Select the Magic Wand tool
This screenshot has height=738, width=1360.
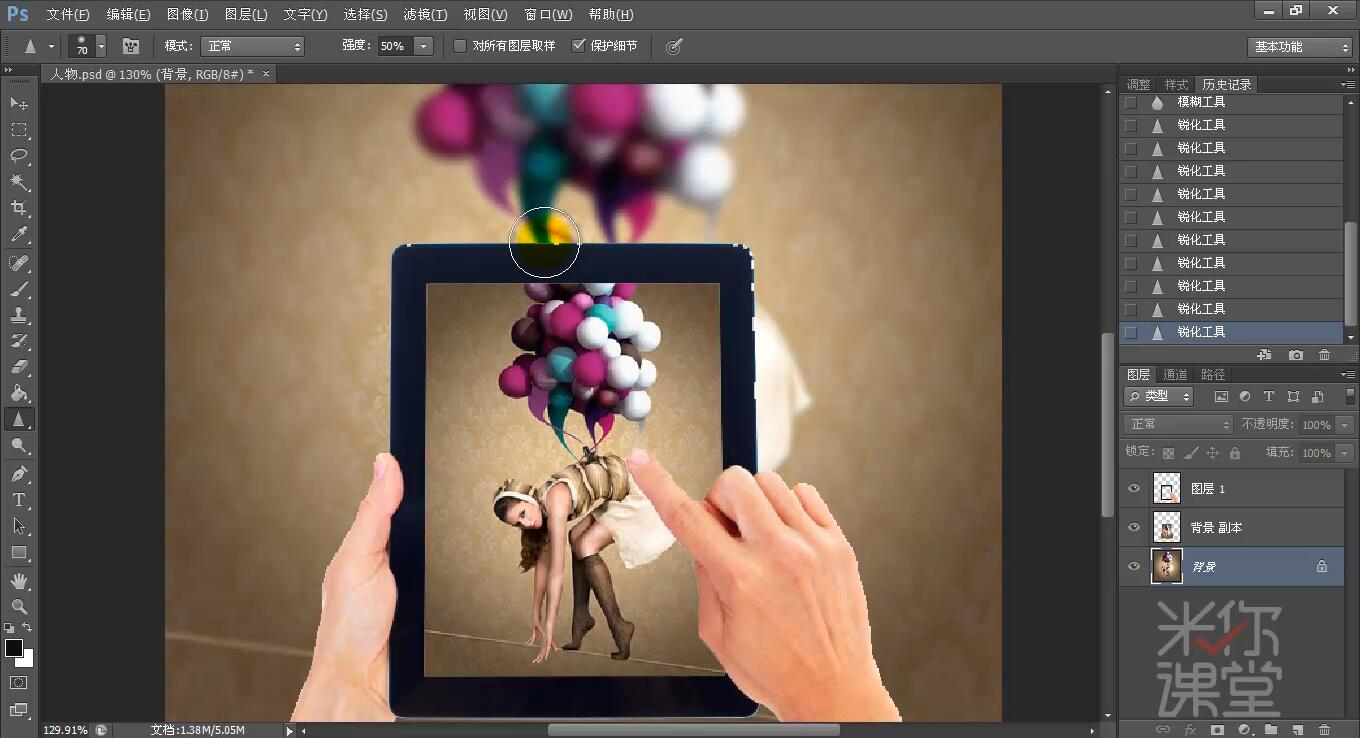click(x=19, y=182)
